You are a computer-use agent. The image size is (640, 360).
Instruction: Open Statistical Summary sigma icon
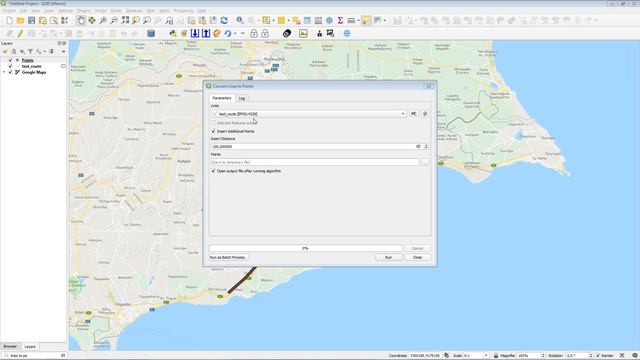(x=340, y=20)
